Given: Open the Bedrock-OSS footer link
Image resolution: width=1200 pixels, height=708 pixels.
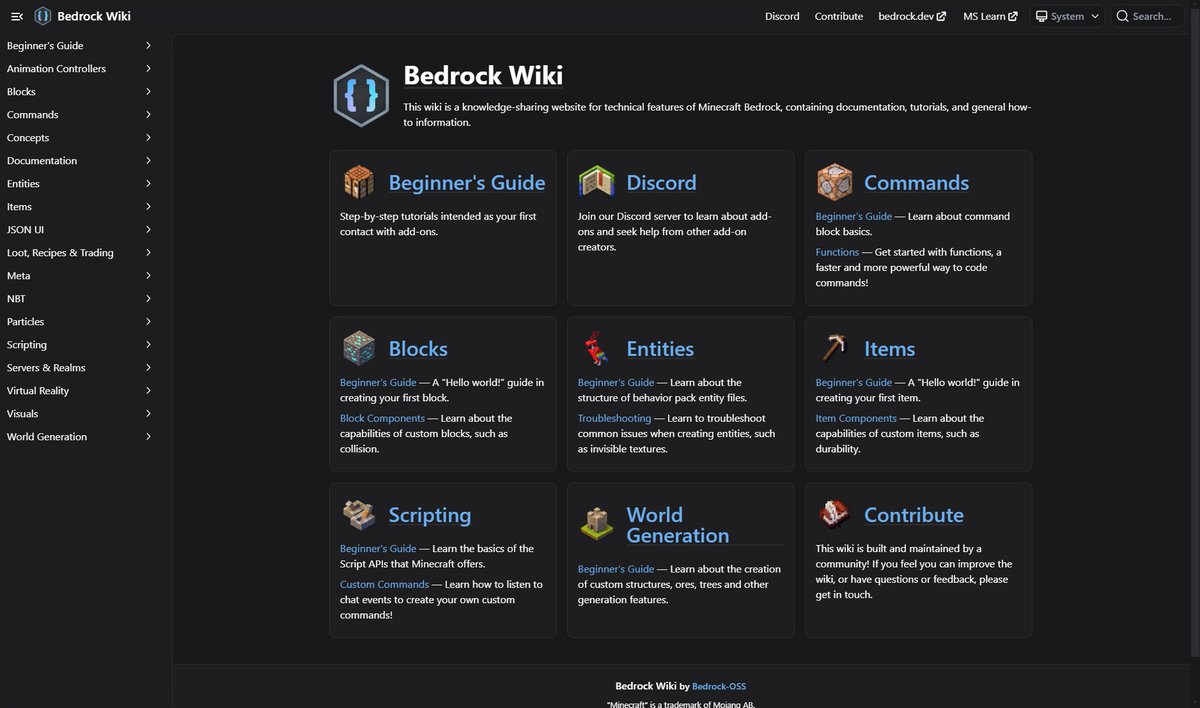Looking at the screenshot, I should tap(719, 686).
